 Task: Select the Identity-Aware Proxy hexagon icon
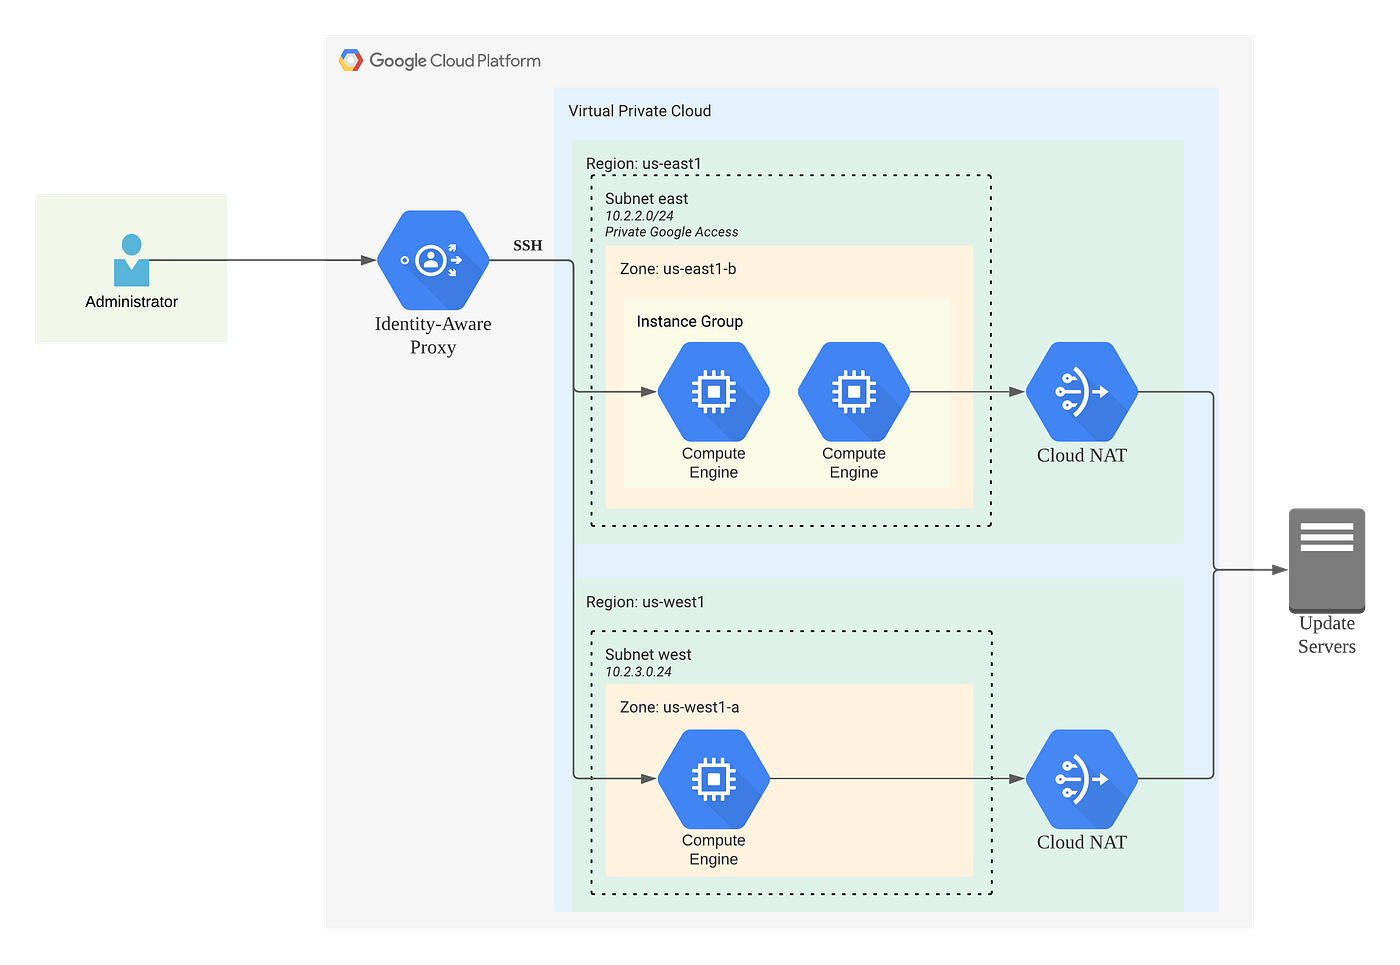pyautogui.click(x=433, y=260)
